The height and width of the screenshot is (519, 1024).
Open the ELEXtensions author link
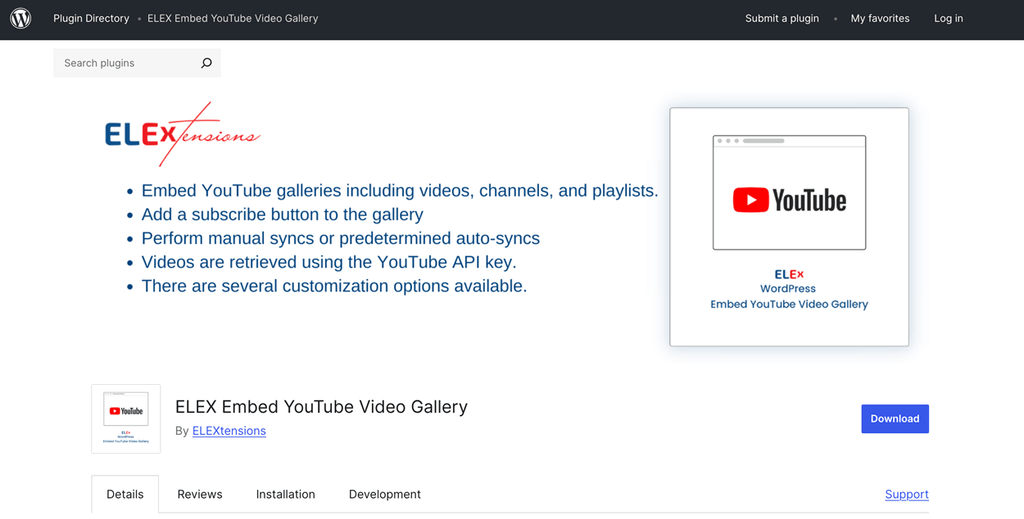tap(229, 431)
